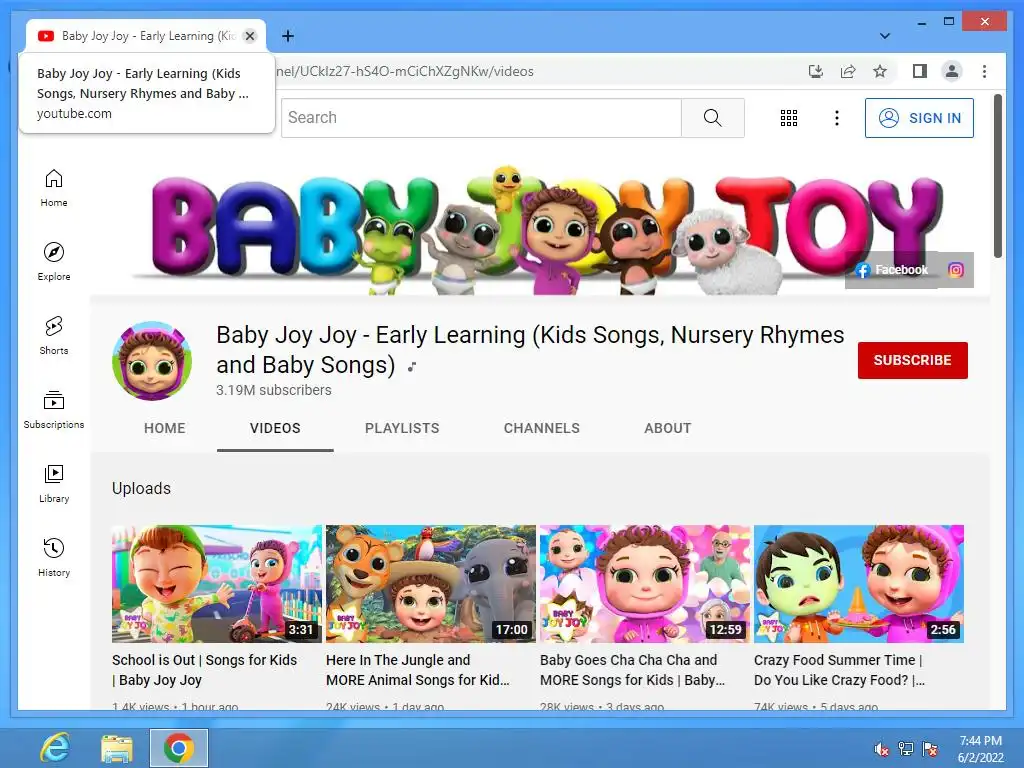Open the Library sidebar item
1024x768 pixels.
[x=54, y=483]
